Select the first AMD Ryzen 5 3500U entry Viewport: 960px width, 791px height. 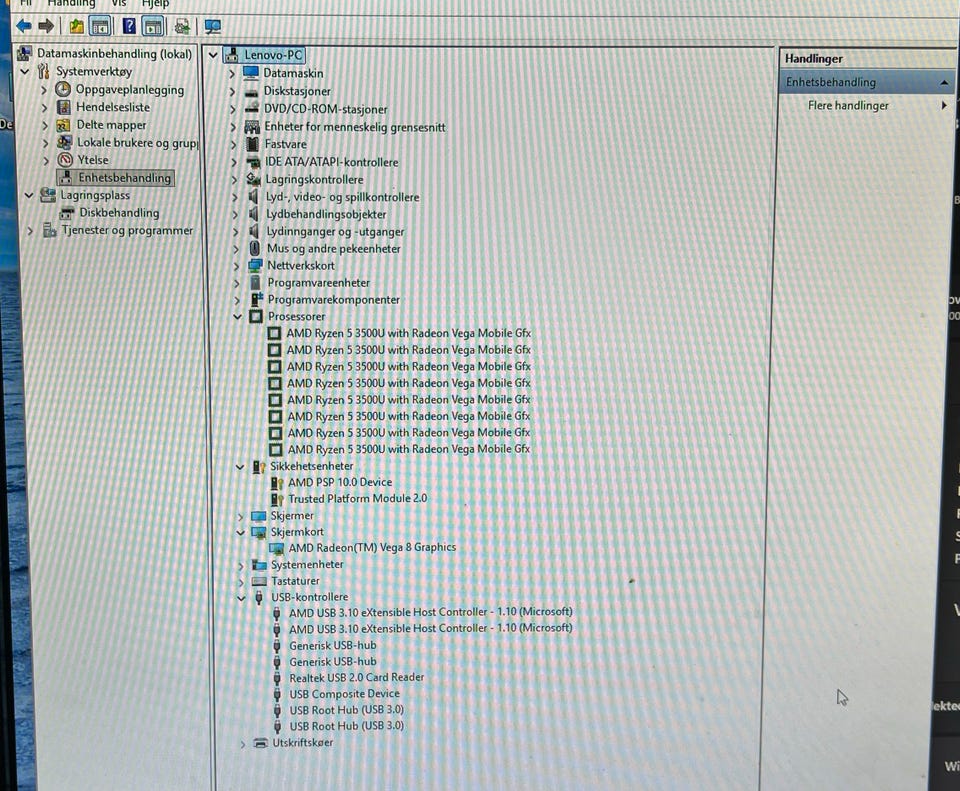click(x=408, y=333)
